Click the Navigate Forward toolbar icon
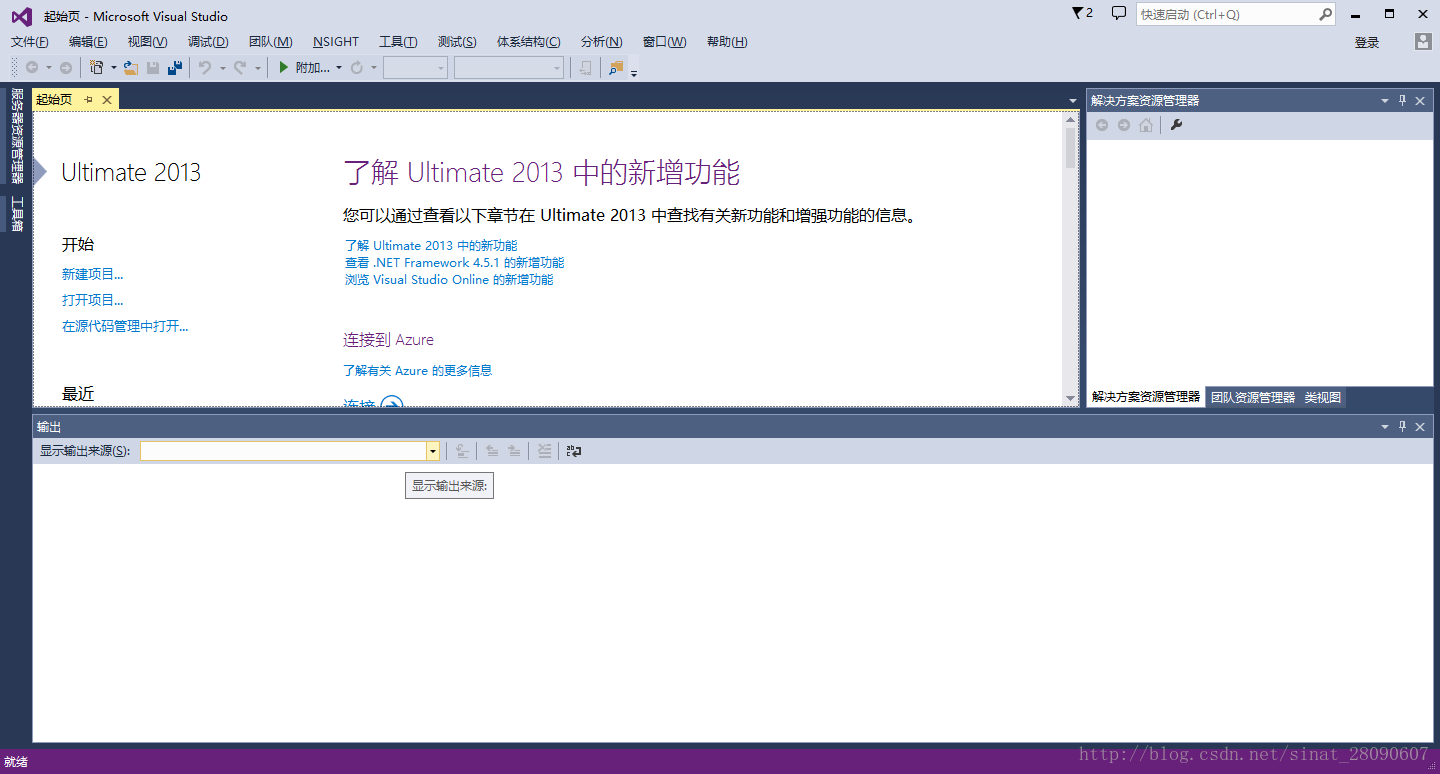This screenshot has width=1440, height=774. coord(65,67)
